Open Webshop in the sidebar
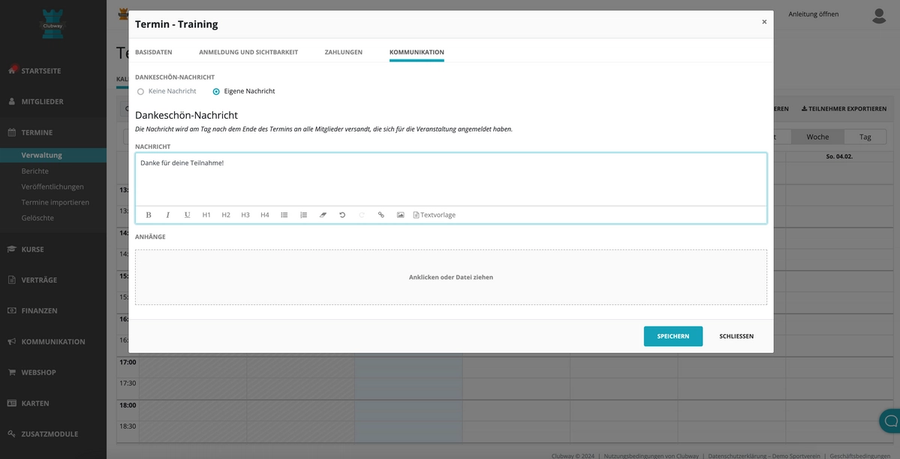Viewport: 900px width, 459px height. (x=38, y=372)
